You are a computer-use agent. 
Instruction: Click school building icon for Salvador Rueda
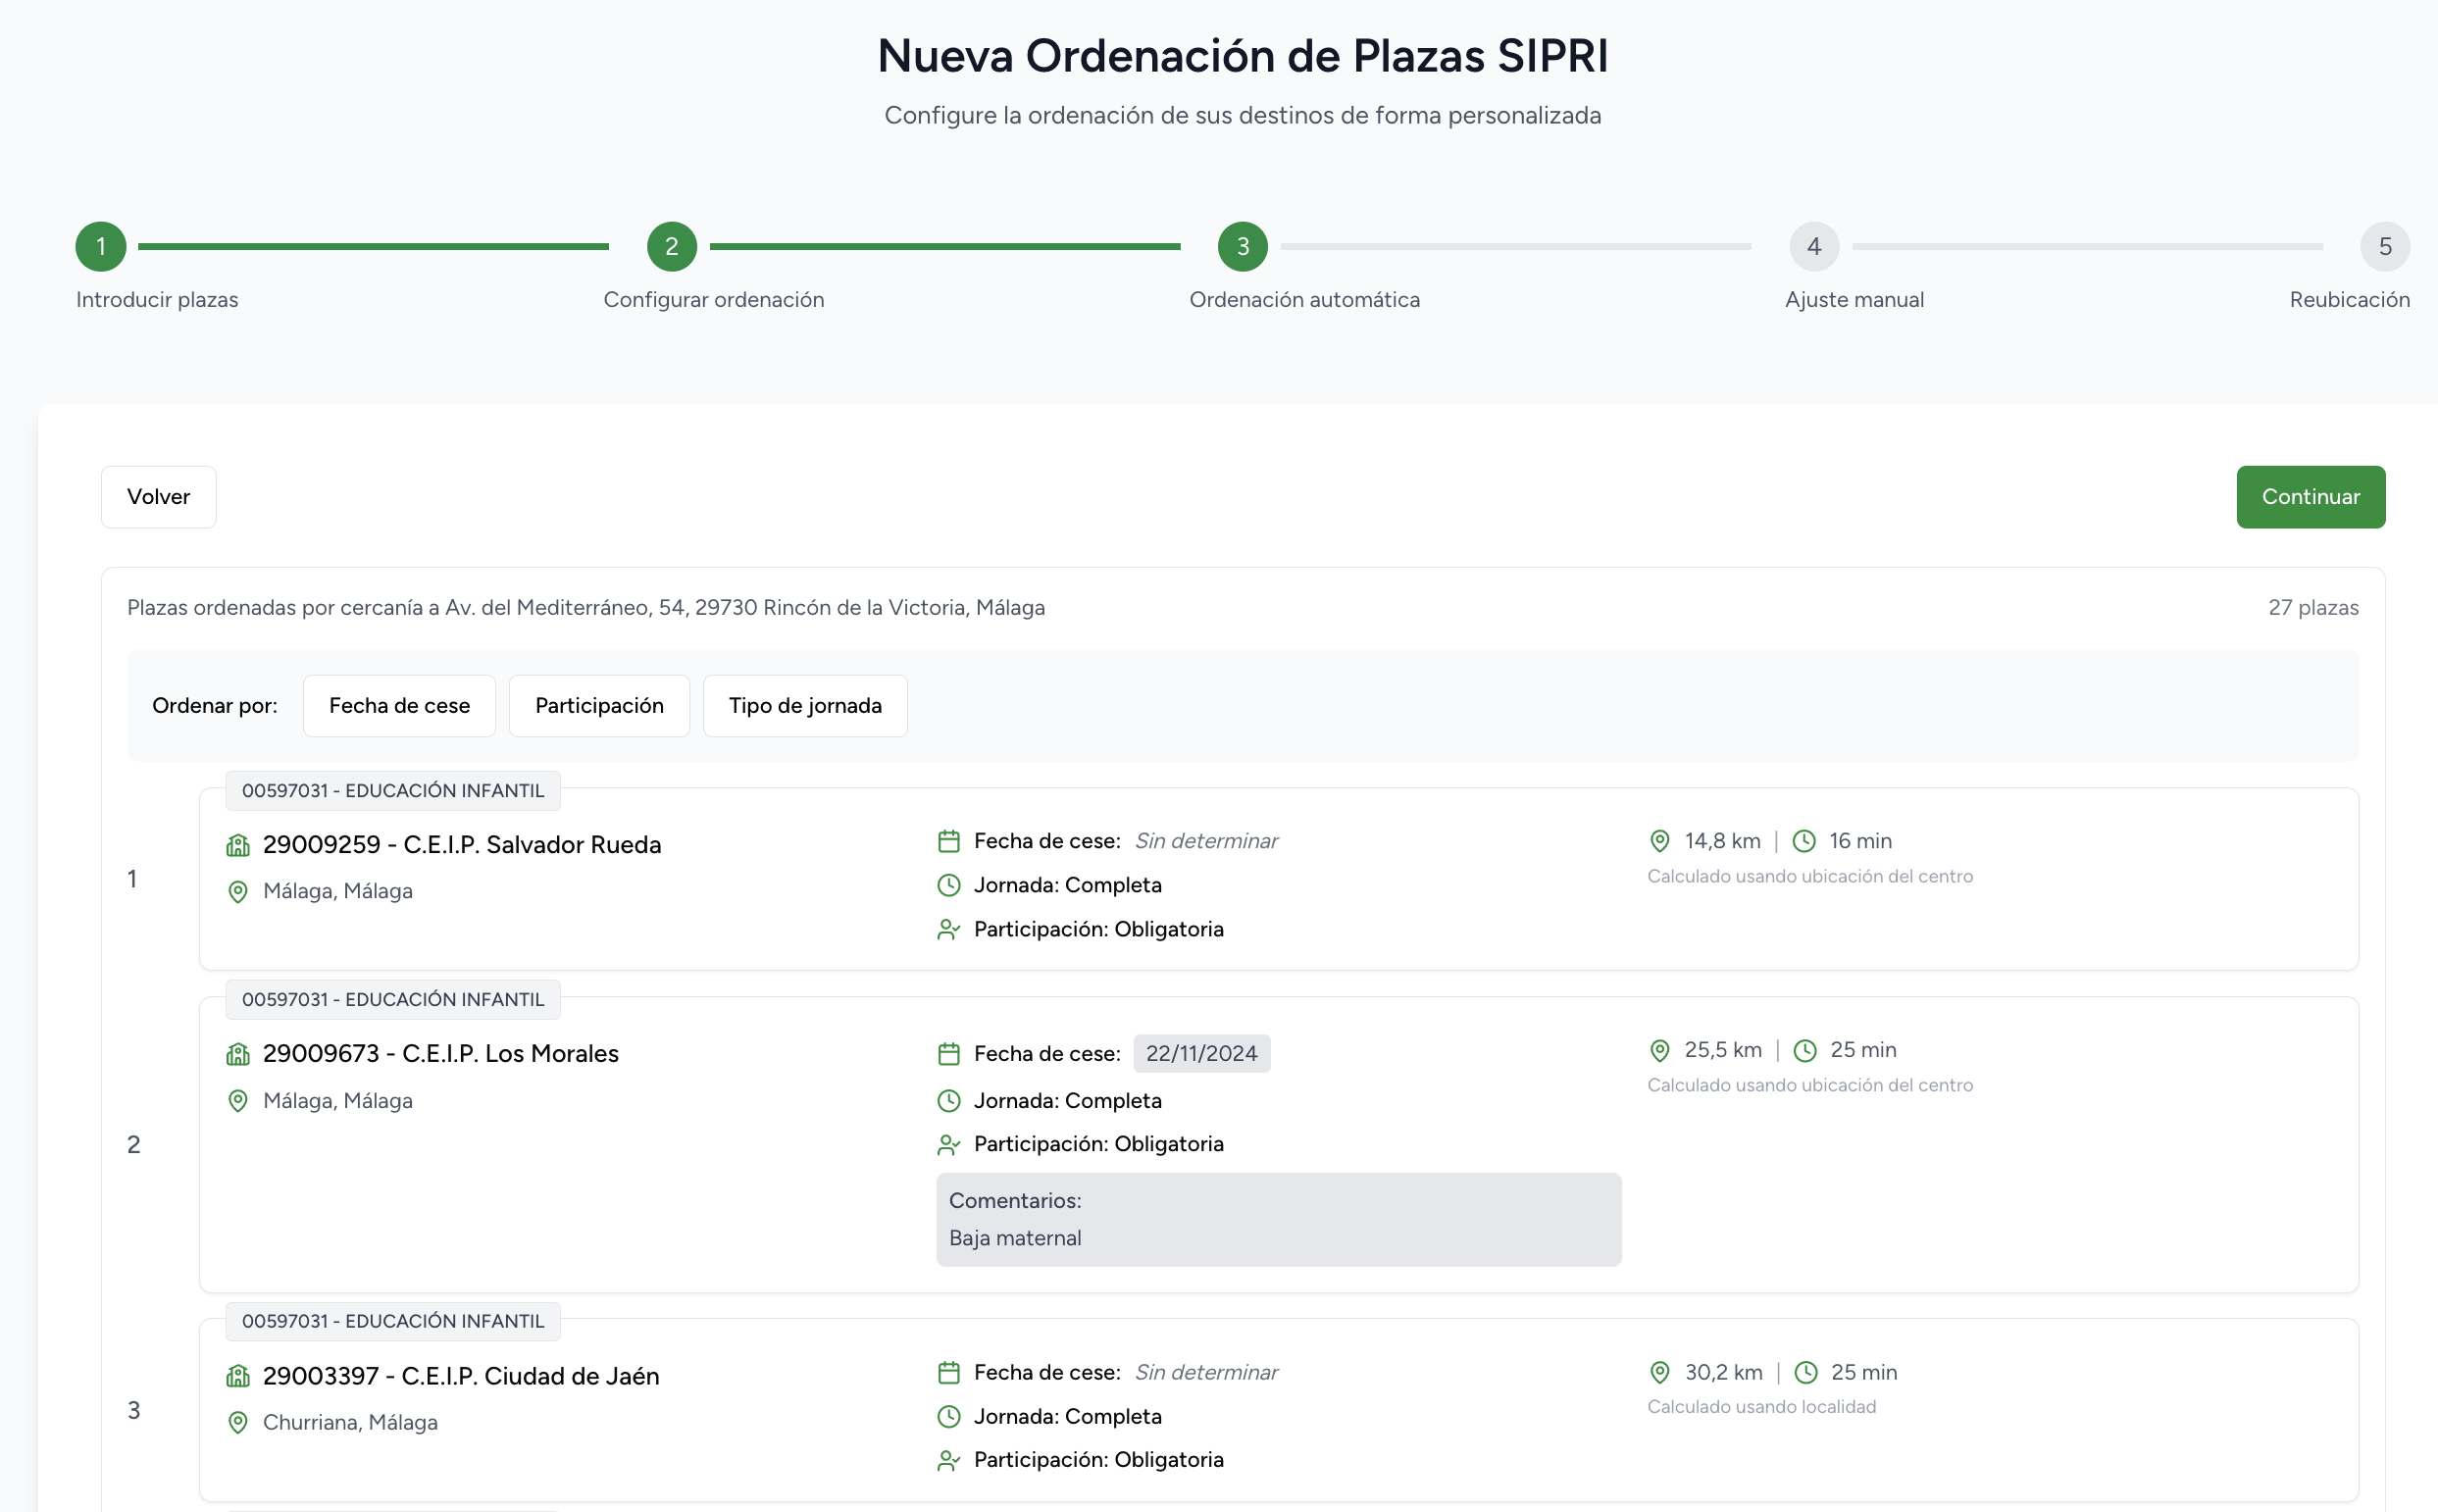click(x=238, y=846)
